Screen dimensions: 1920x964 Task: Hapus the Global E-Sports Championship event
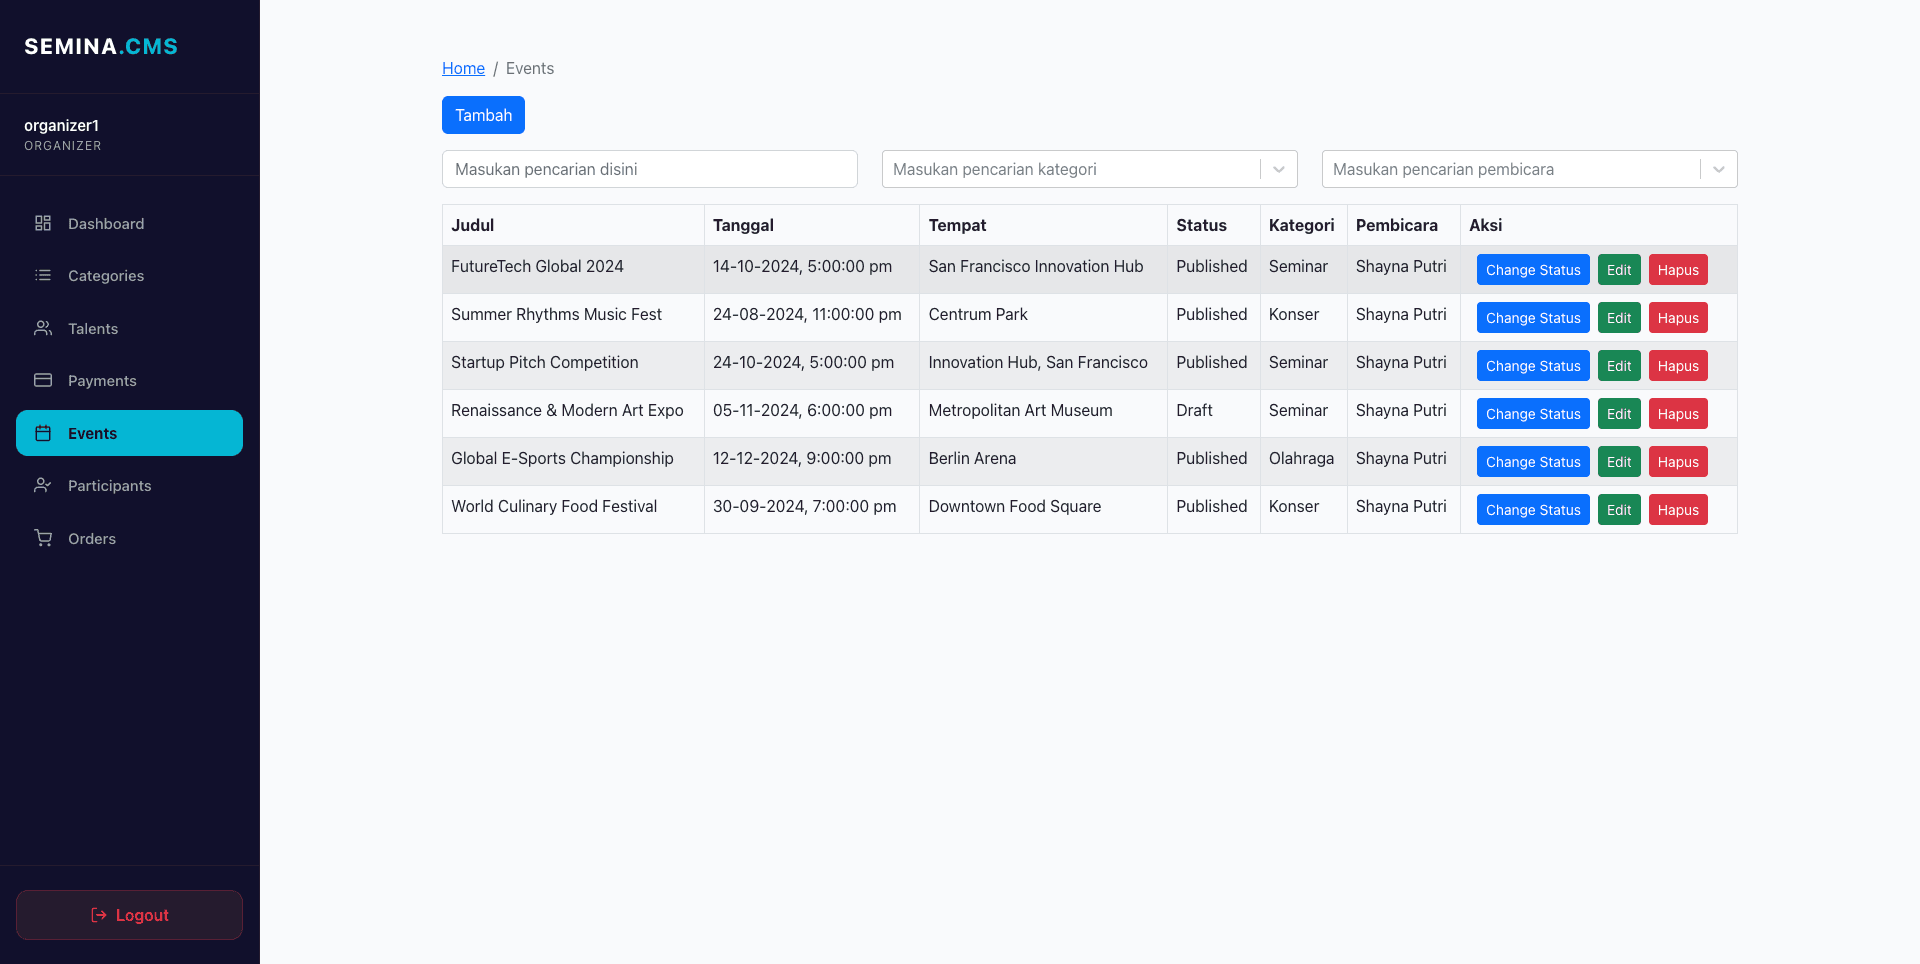1678,462
